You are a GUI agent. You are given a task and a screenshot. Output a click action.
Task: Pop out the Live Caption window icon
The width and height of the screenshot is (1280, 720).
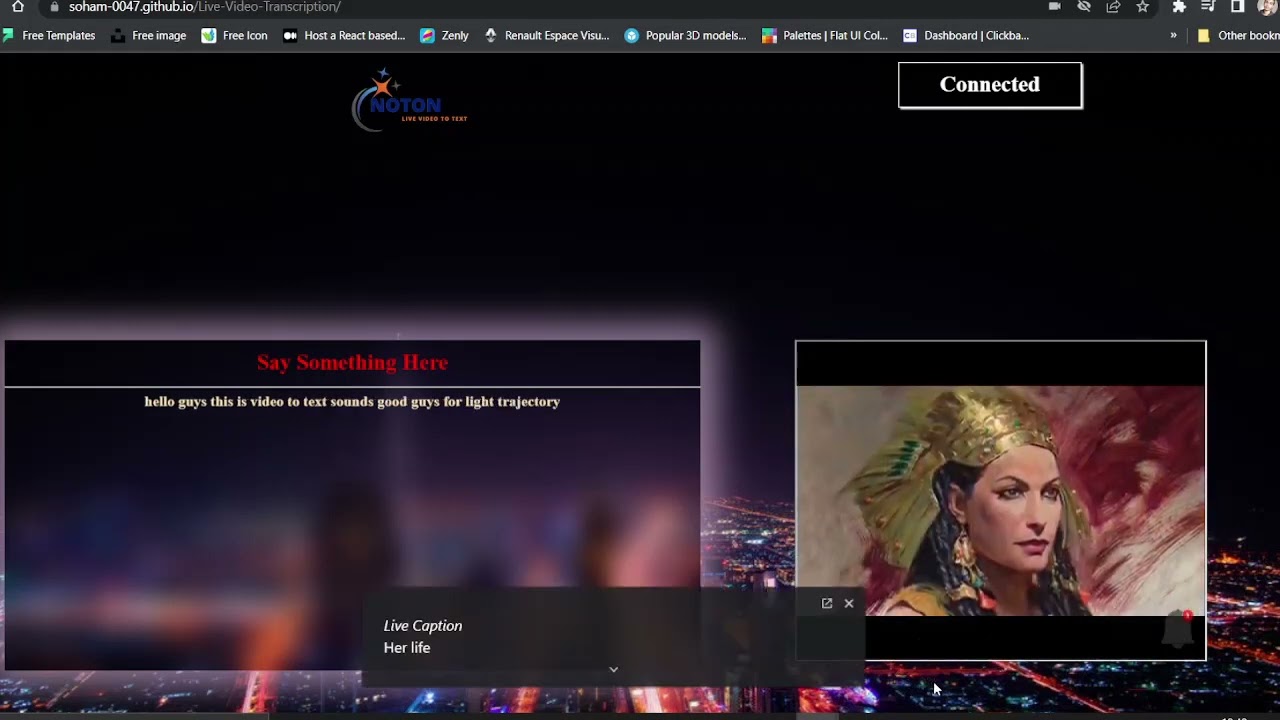point(827,603)
